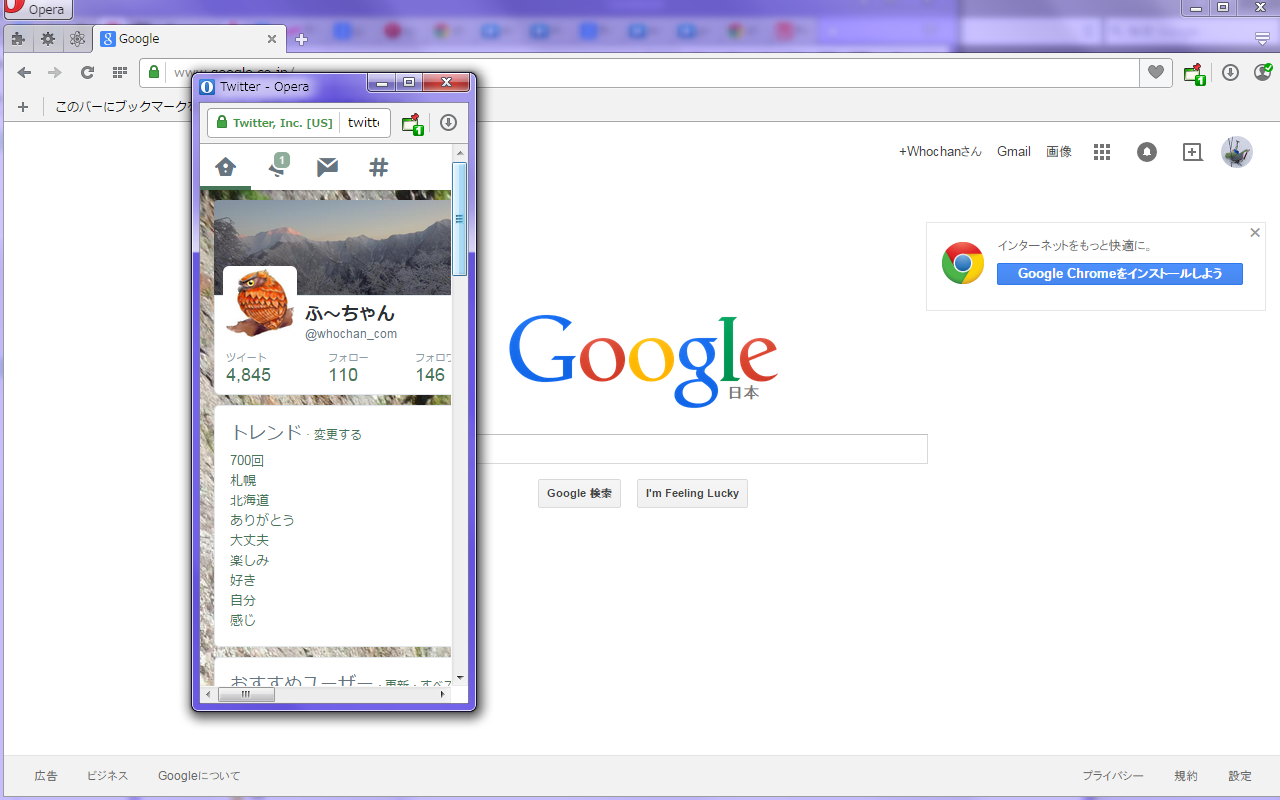Click the @whochan_com username

click(x=351, y=334)
